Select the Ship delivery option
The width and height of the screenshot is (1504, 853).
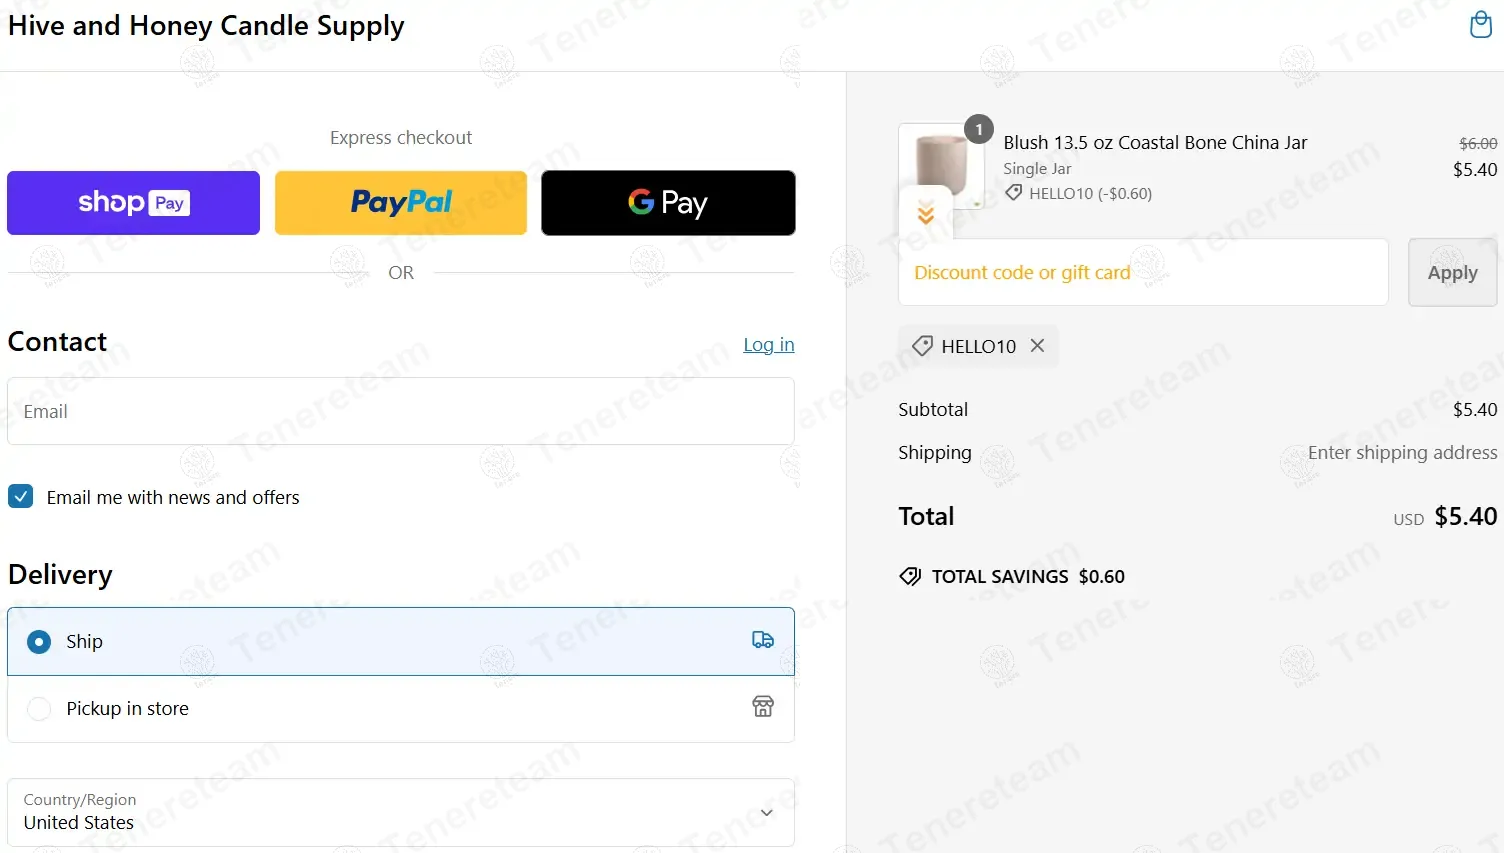401,641
